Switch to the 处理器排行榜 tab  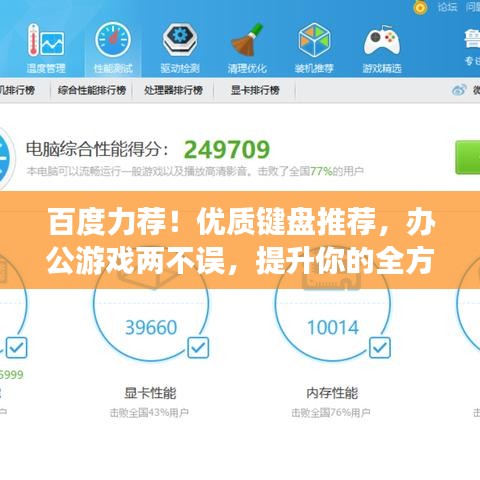[x=173, y=90]
